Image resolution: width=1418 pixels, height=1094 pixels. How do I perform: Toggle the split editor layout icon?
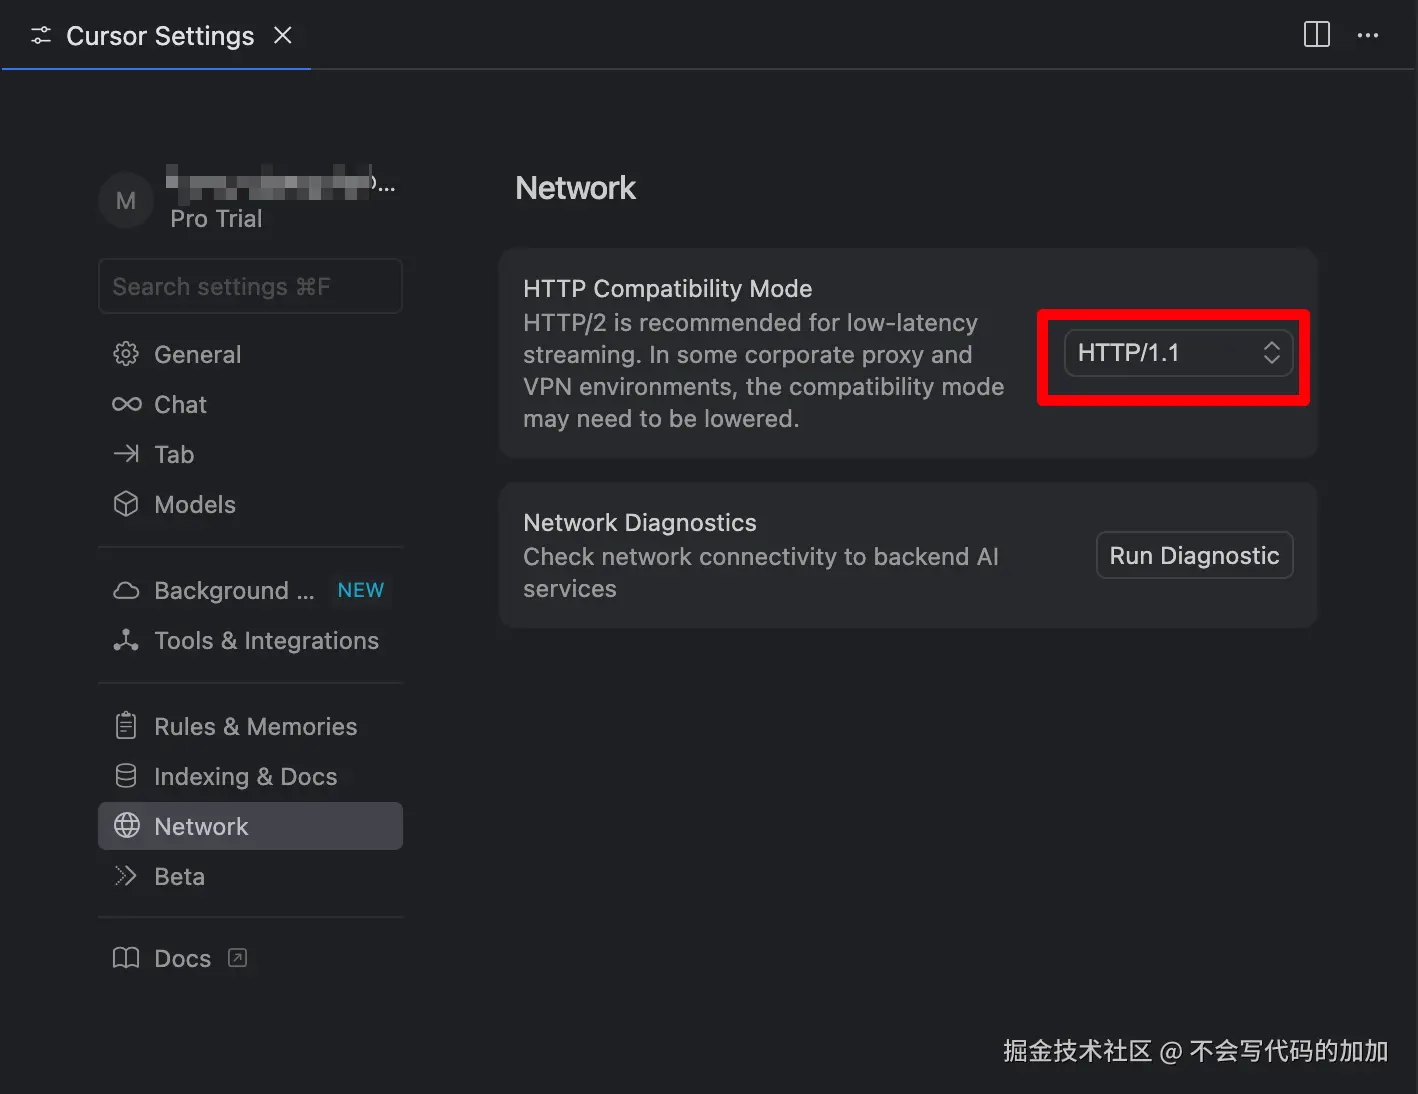coord(1317,35)
